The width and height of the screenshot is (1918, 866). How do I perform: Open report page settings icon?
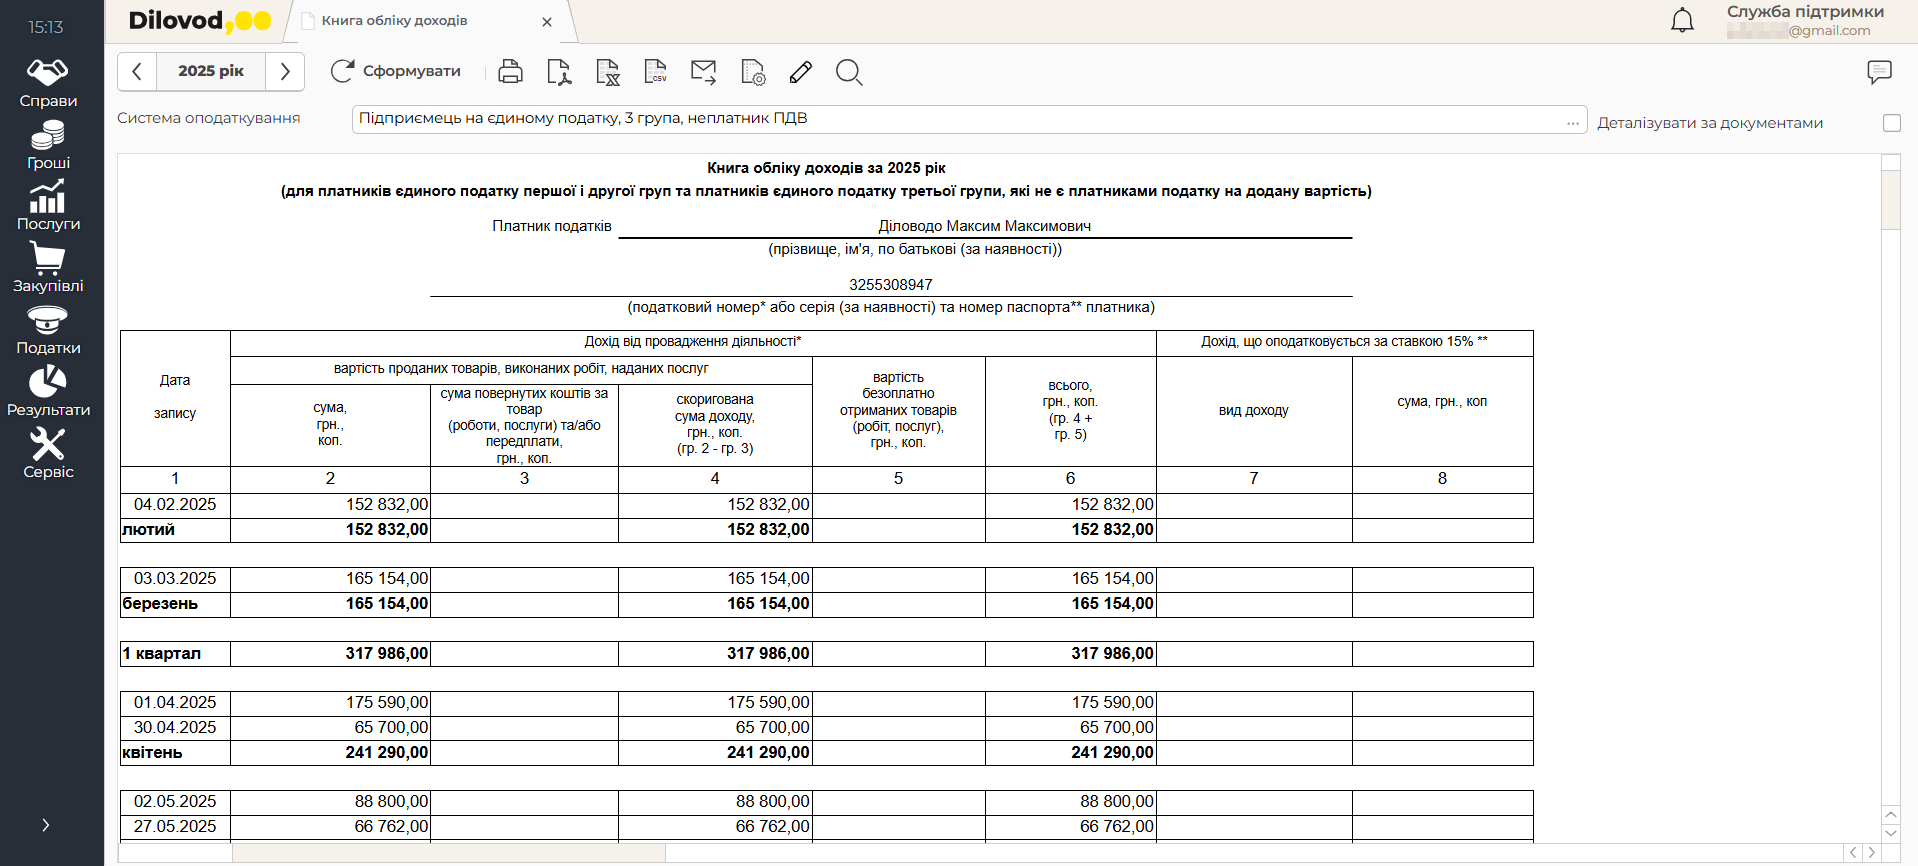[x=752, y=72]
